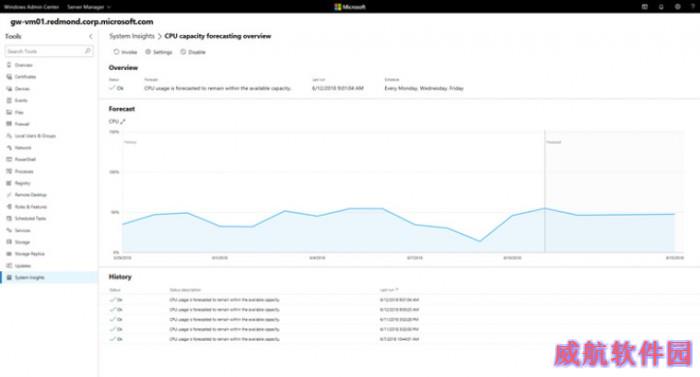Select the Events tool icon

9,101
